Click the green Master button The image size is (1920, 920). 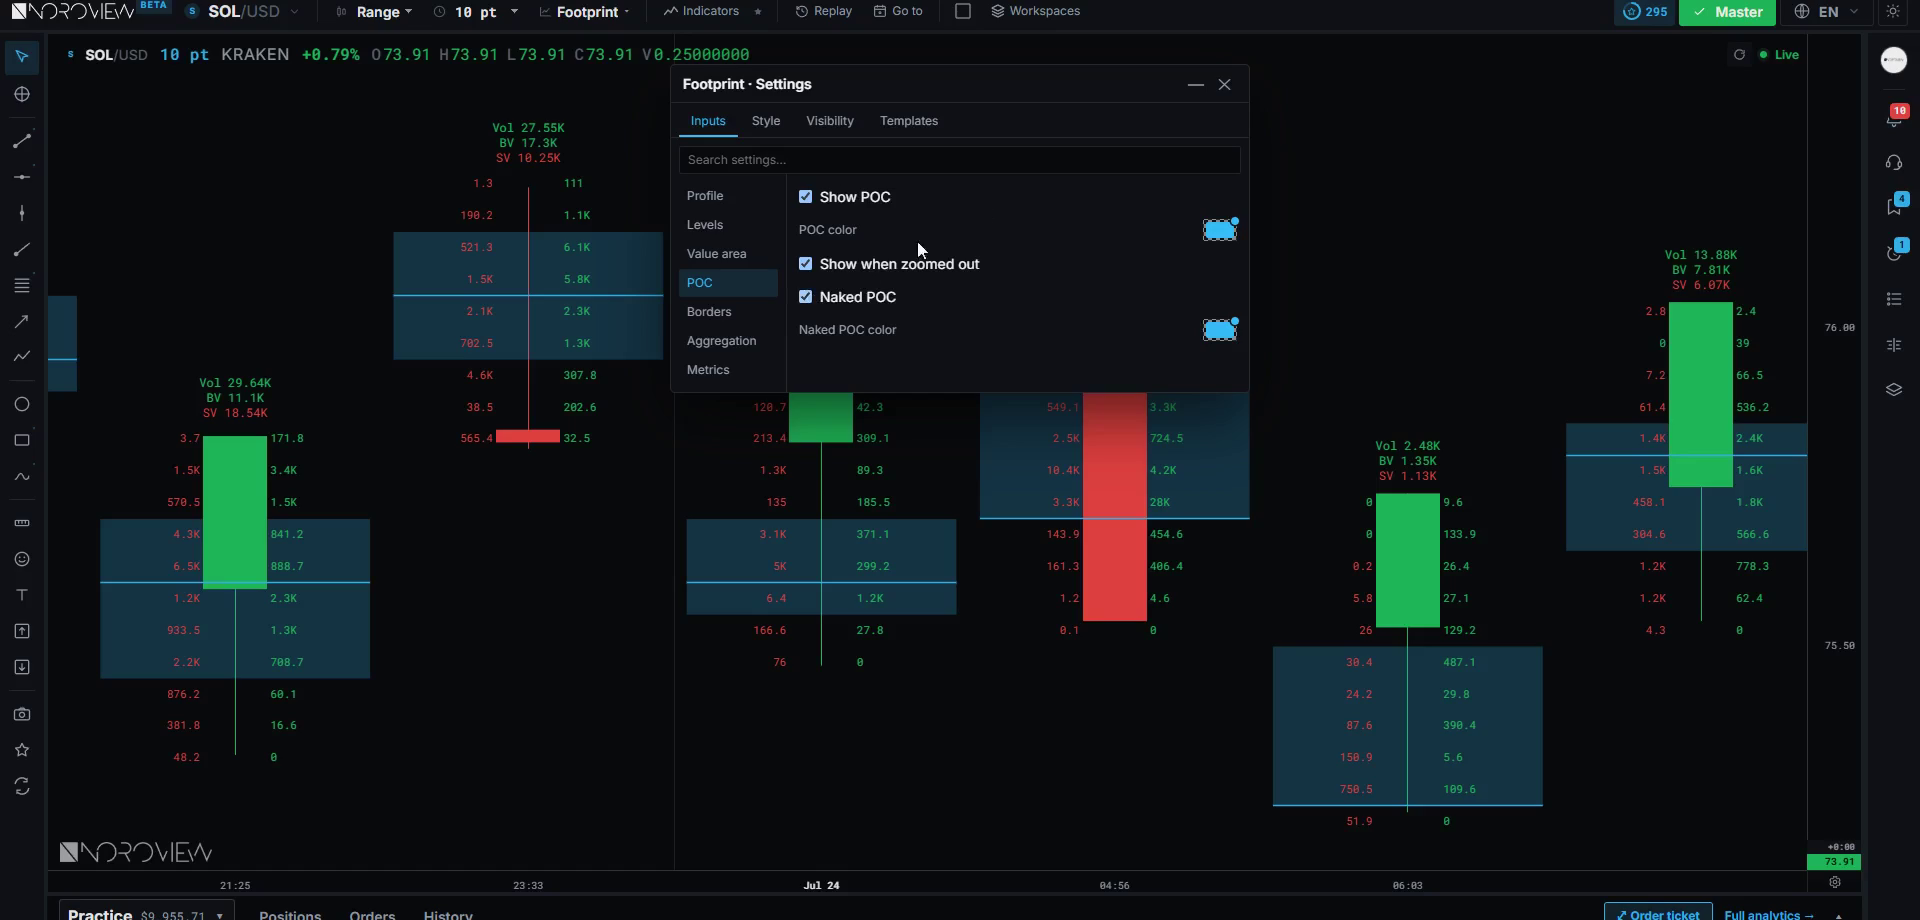1727,12
